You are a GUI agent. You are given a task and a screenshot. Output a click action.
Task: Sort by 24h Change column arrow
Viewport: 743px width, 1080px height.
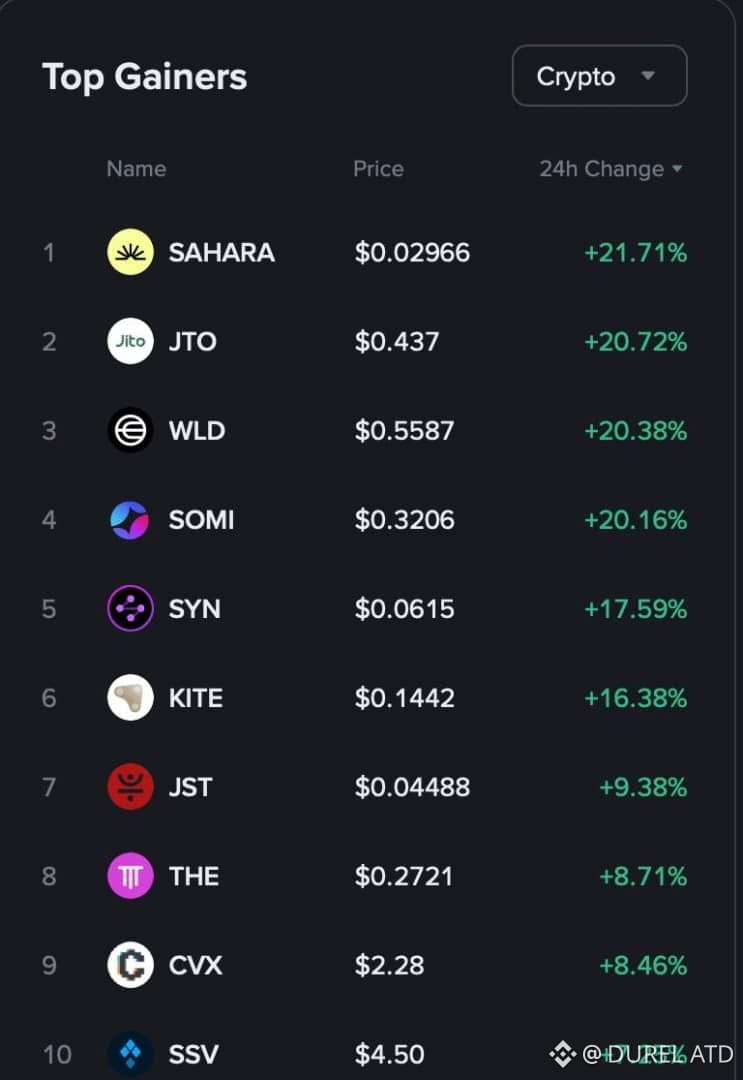tap(677, 169)
